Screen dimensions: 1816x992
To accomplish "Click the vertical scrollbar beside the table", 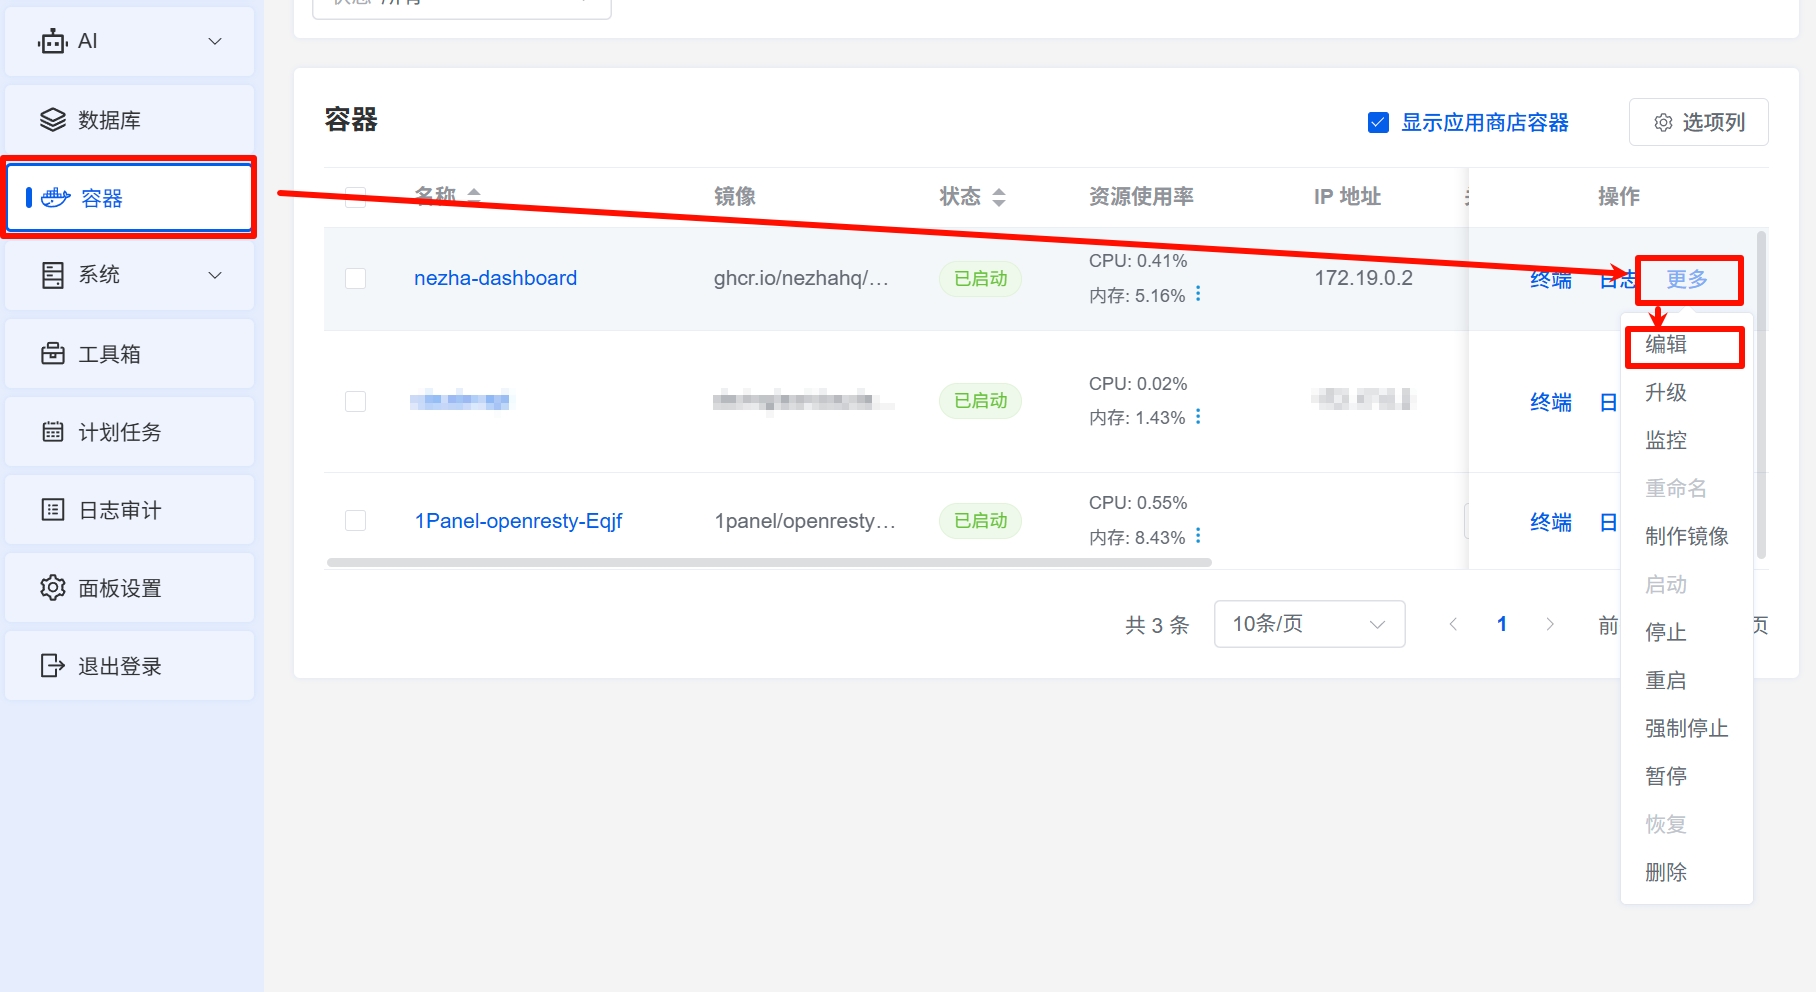I will (1761, 395).
